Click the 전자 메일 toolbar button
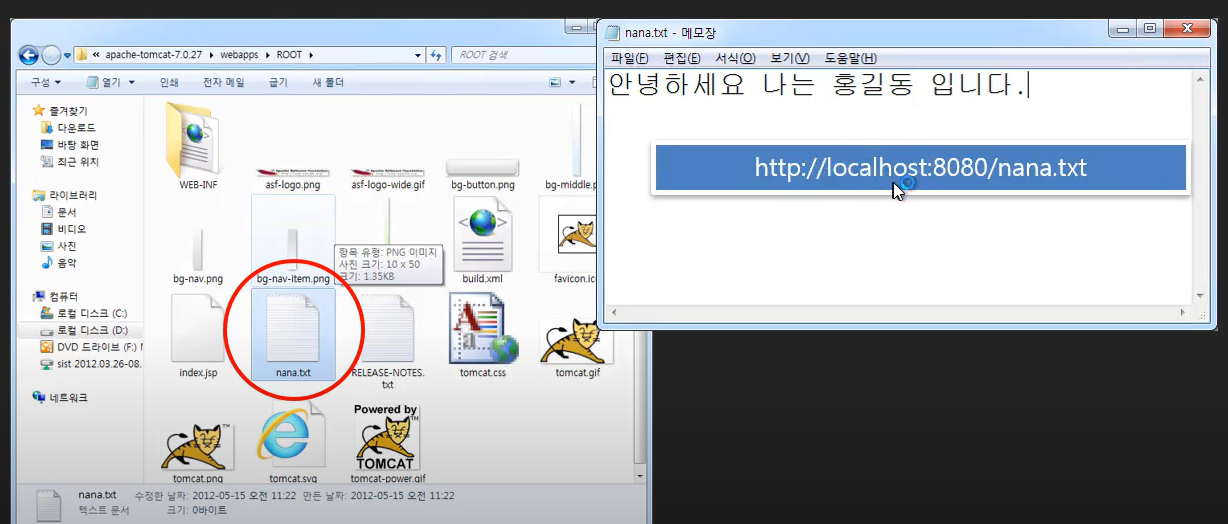This screenshot has width=1228, height=524. [223, 82]
